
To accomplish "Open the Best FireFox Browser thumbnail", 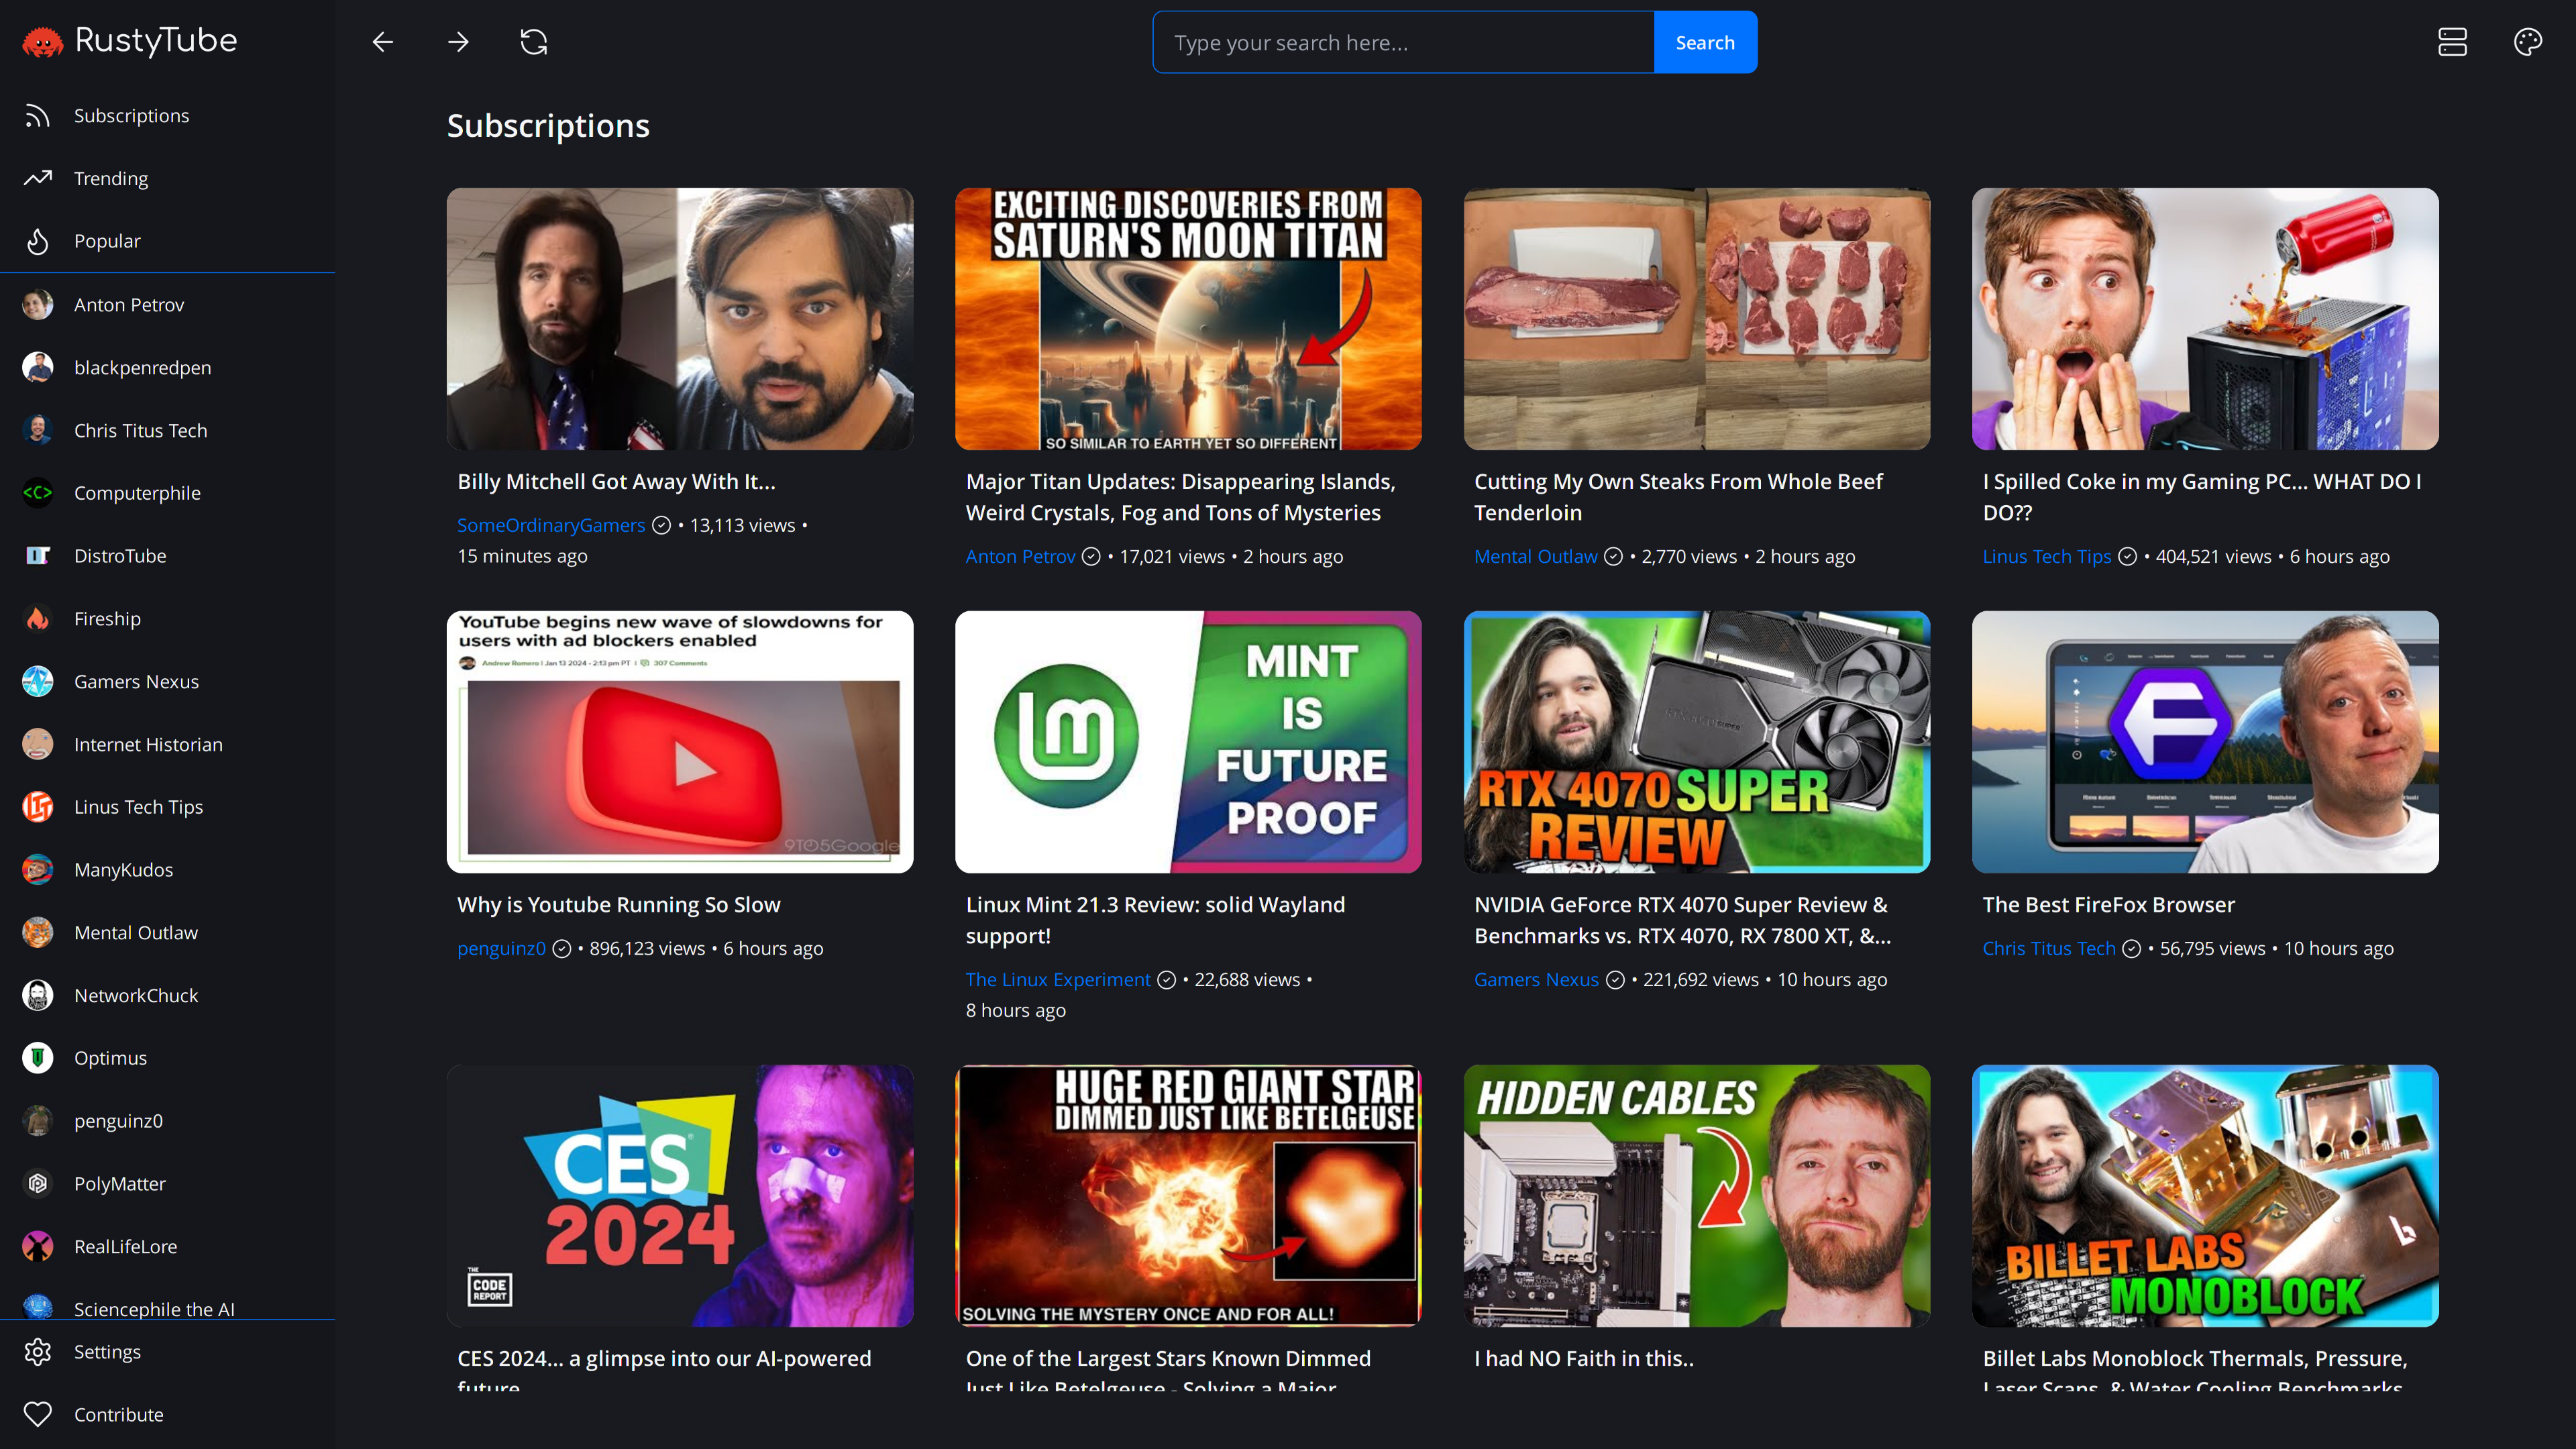I will coord(2205,742).
